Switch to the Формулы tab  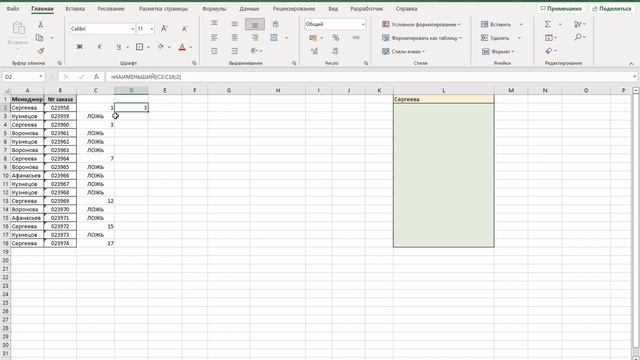214,9
